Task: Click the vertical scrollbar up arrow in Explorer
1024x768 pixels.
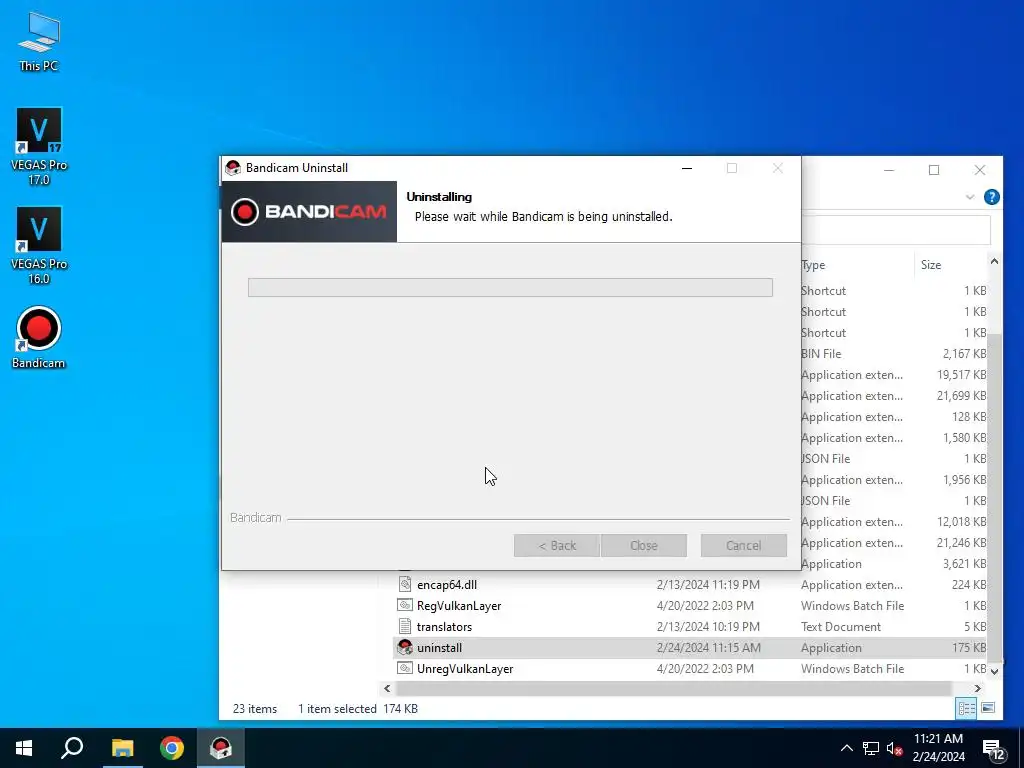Action: [994, 261]
